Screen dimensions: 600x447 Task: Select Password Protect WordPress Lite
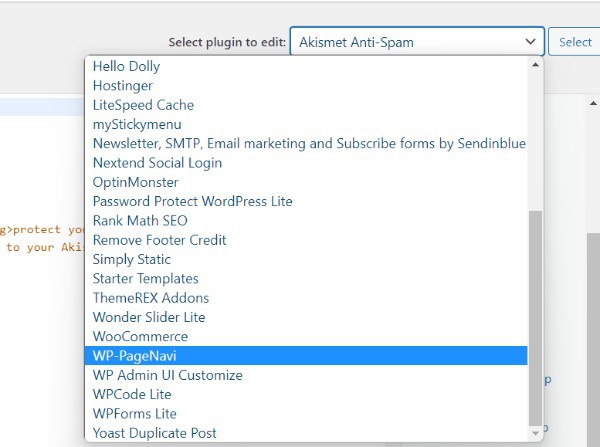(306, 201)
